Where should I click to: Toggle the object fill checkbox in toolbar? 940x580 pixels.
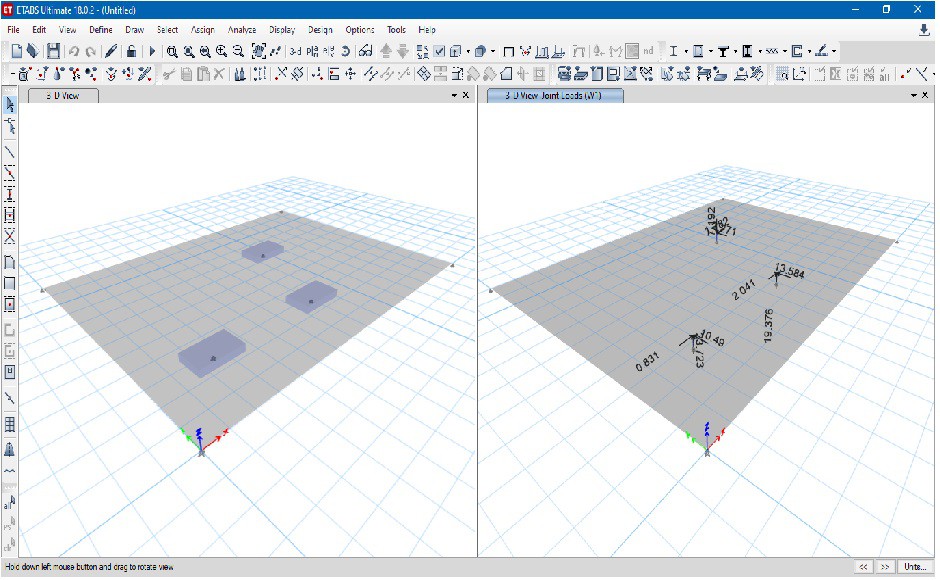coord(439,51)
